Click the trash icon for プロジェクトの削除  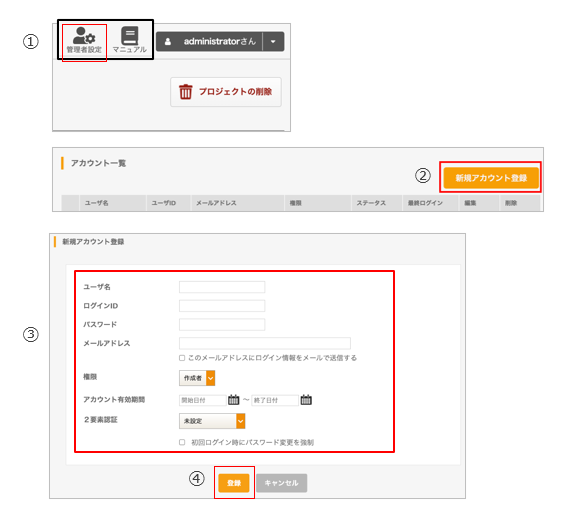(x=186, y=92)
